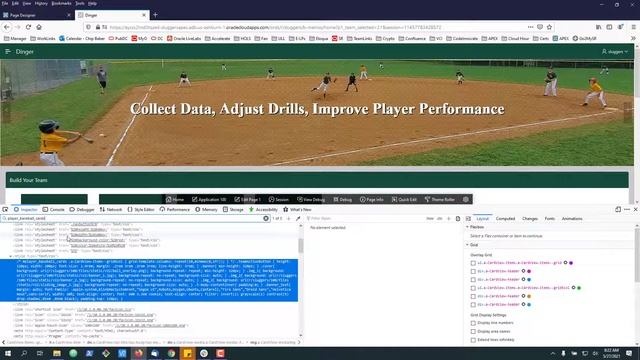Click the Windows Start button
640x360 pixels.
8,353
